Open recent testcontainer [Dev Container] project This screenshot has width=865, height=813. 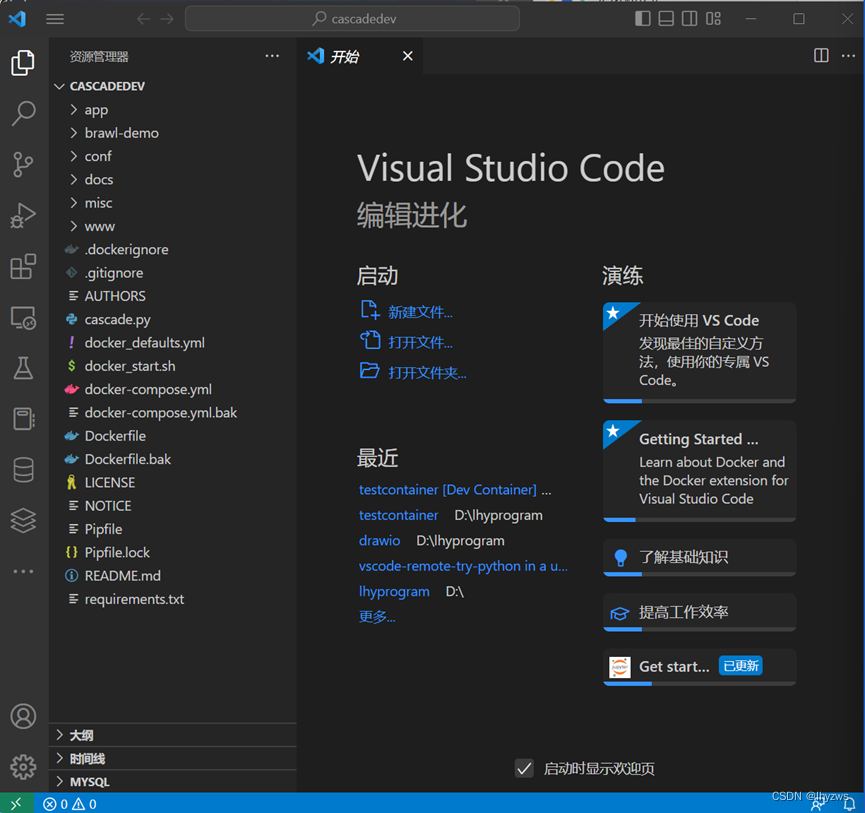tap(447, 490)
